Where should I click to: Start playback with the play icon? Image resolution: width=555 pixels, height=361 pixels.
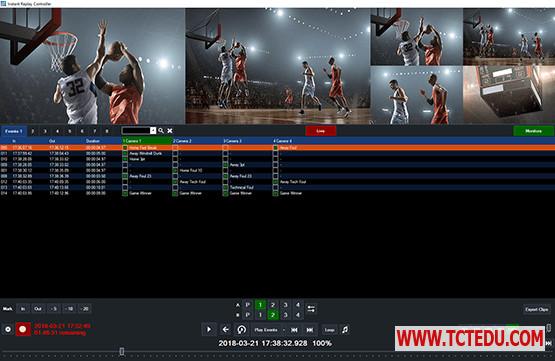[x=209, y=330]
